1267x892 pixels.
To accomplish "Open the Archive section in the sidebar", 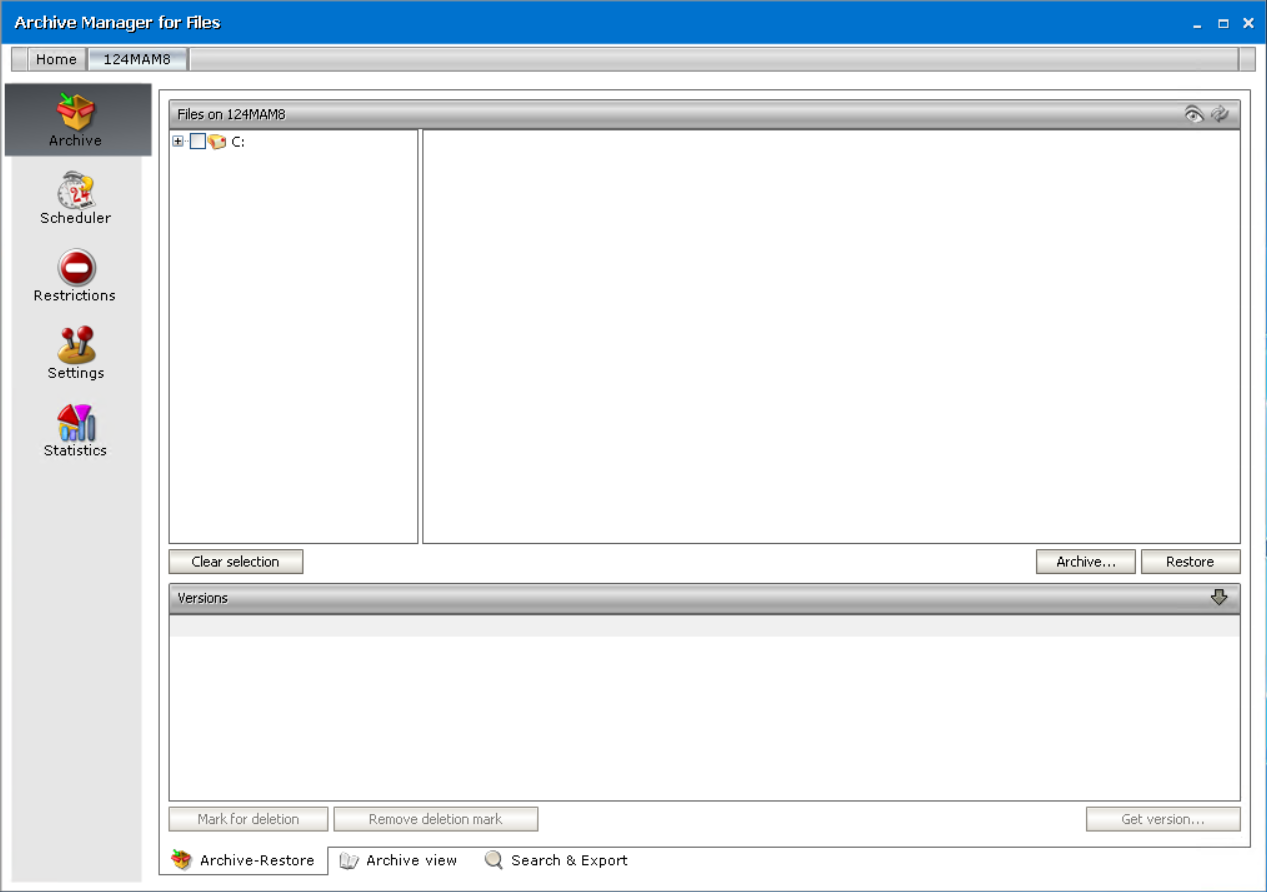I will [75, 120].
